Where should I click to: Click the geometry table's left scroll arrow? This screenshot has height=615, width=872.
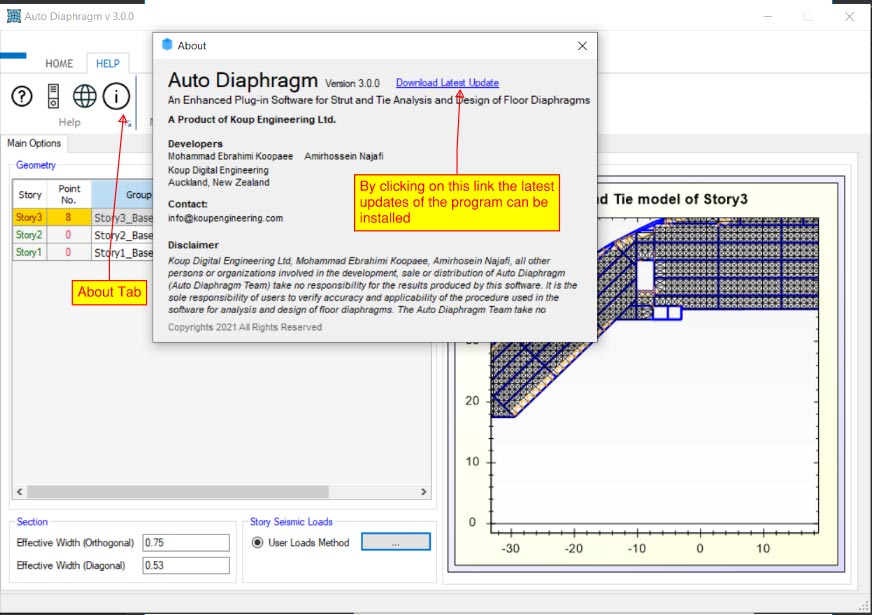tap(19, 492)
